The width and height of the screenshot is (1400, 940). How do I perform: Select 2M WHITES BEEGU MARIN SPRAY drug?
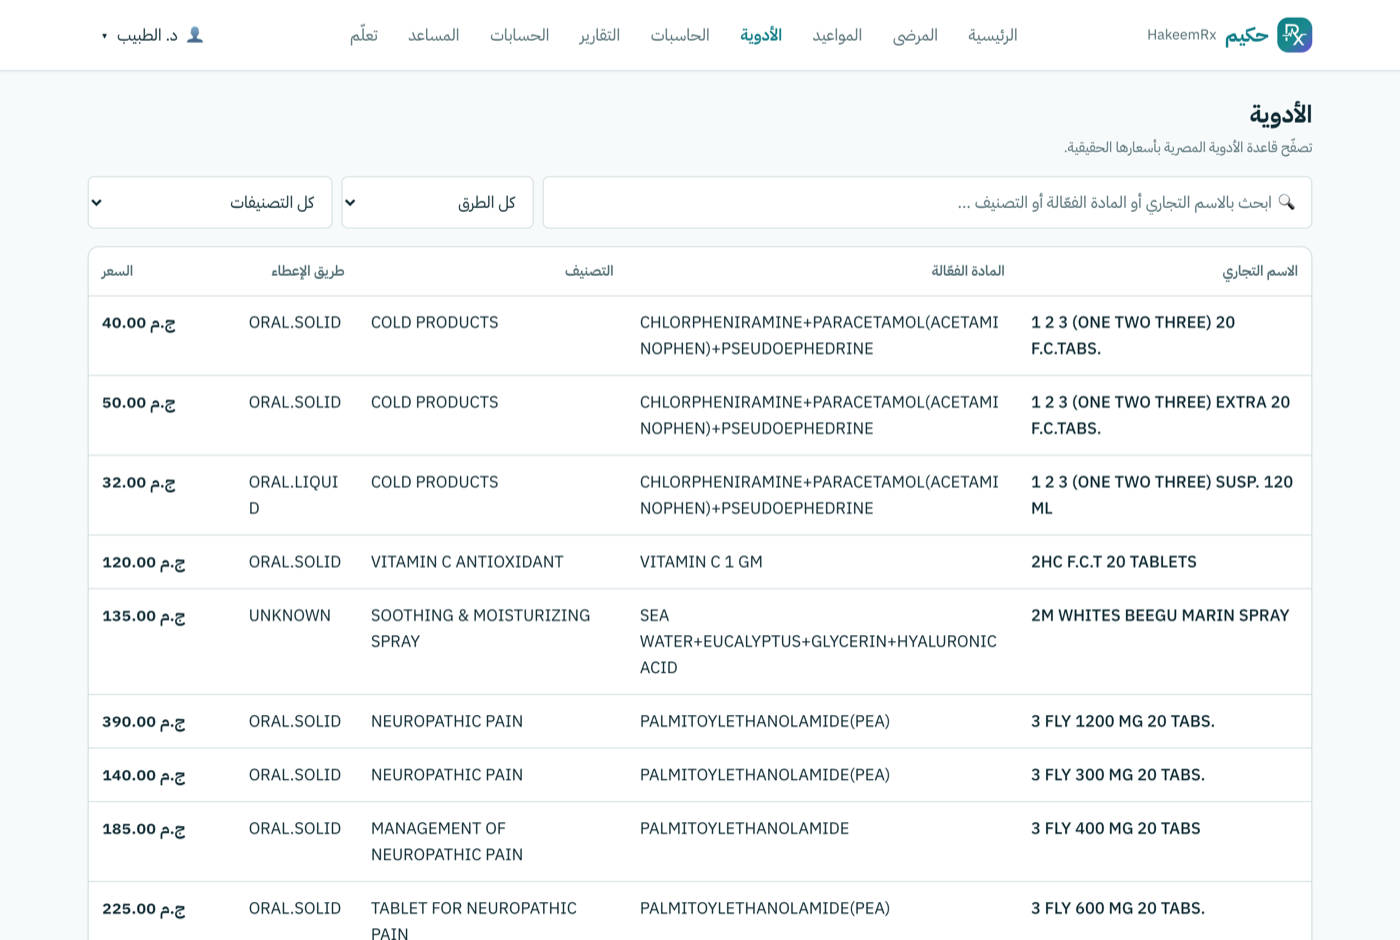click(x=1160, y=616)
